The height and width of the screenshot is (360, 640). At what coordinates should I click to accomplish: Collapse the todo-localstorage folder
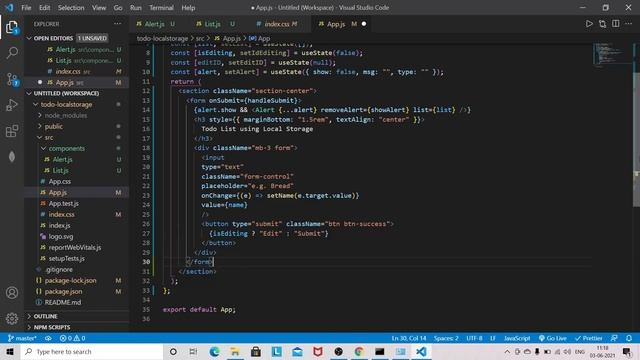click(36, 104)
